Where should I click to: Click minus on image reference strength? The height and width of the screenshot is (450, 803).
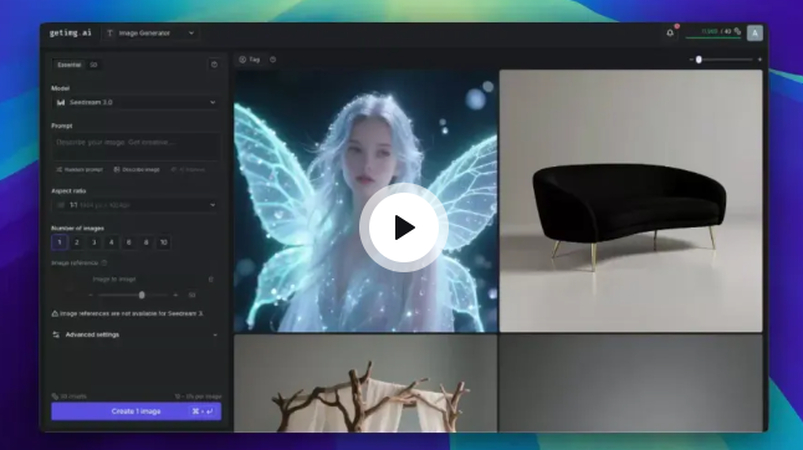tap(91, 295)
